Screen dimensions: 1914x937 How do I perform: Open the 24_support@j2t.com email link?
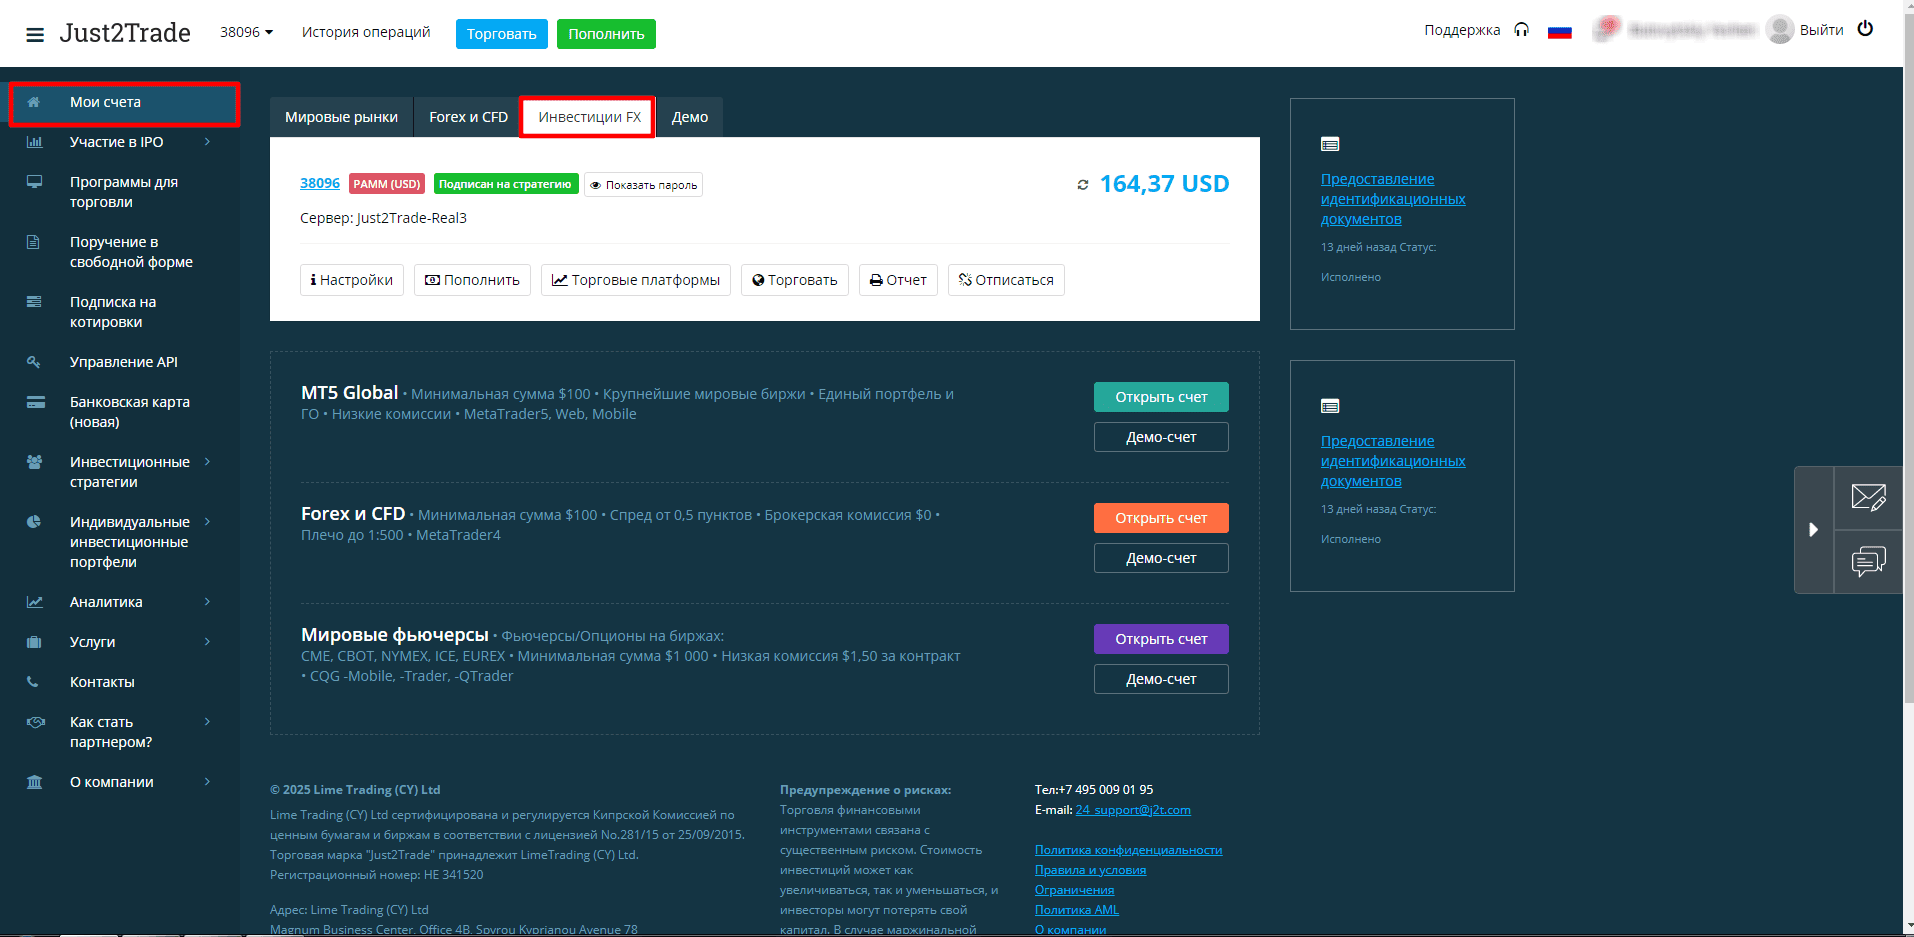[x=1133, y=810]
